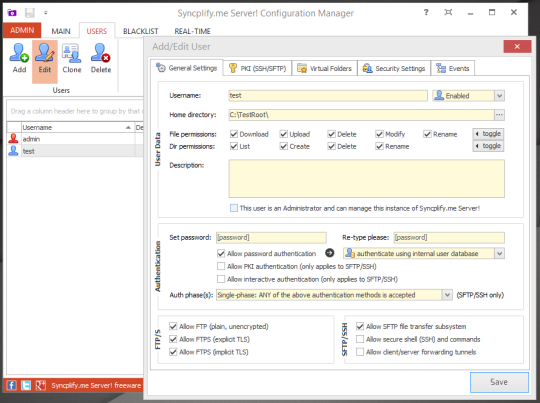Toggle the Modify file permission checkbox
Viewport: 540px width, 403px height.
tap(380, 134)
